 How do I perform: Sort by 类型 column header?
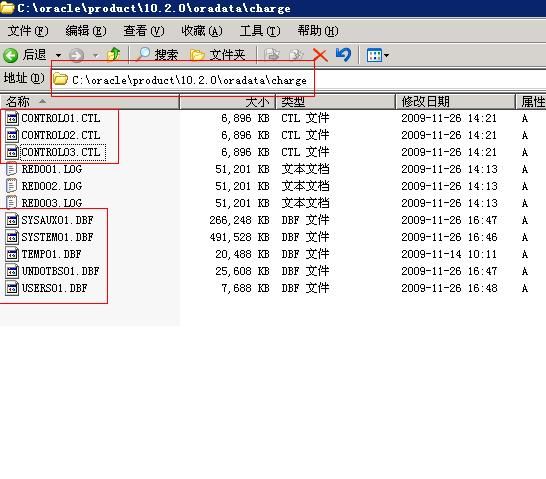coord(335,102)
